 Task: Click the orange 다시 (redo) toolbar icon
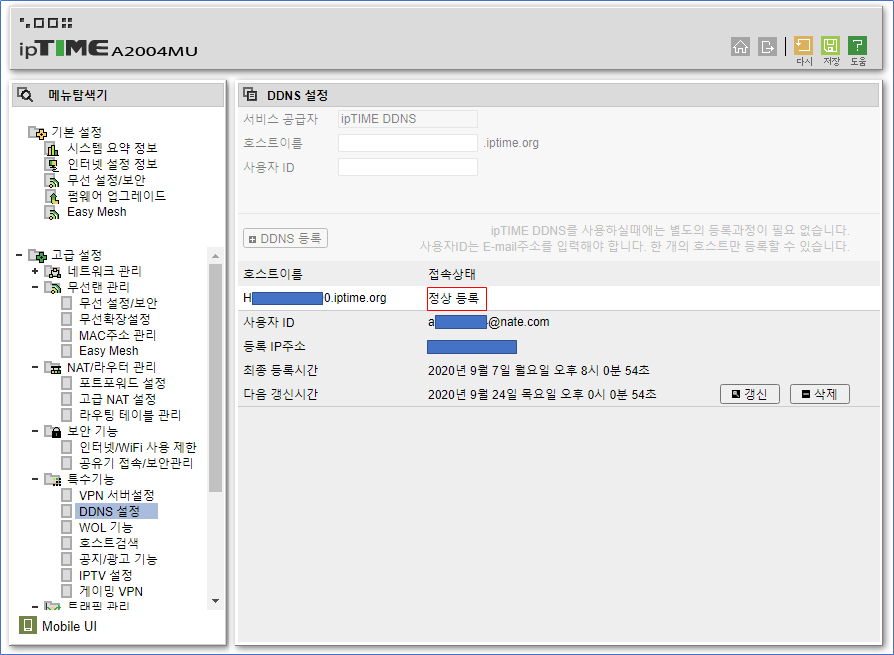pyautogui.click(x=803, y=47)
